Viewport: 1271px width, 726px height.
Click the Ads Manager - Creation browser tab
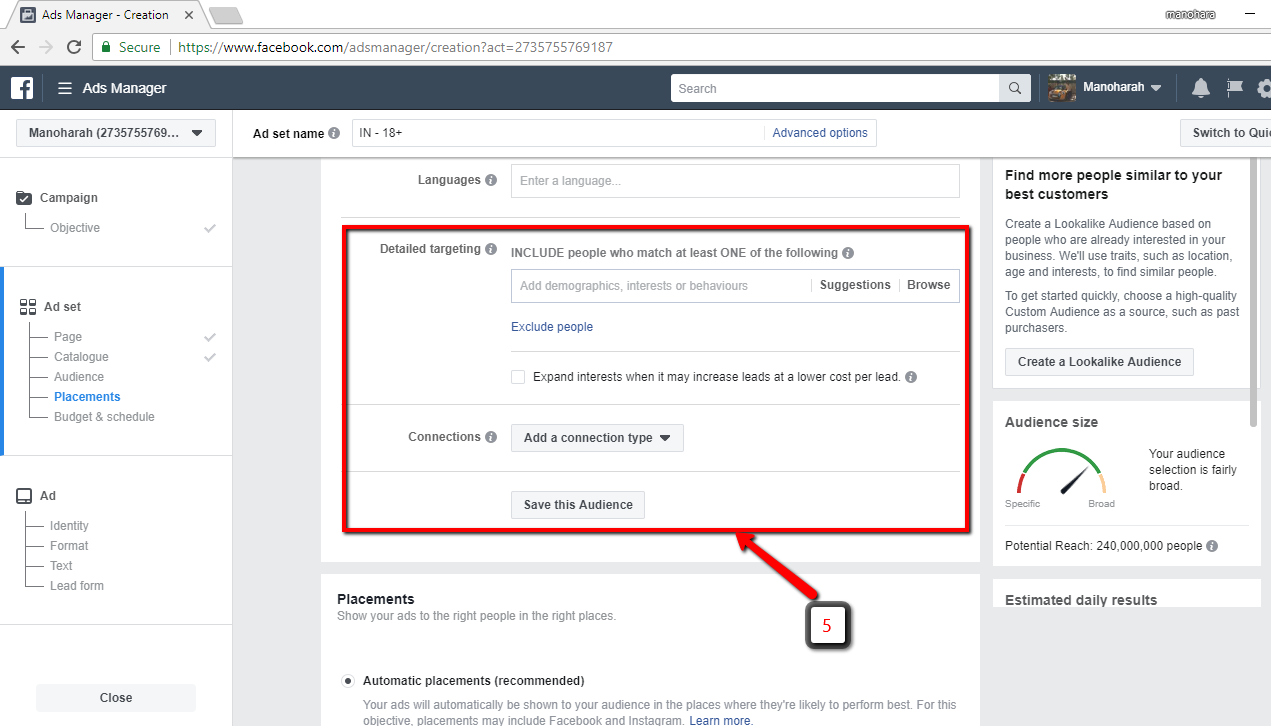point(105,15)
